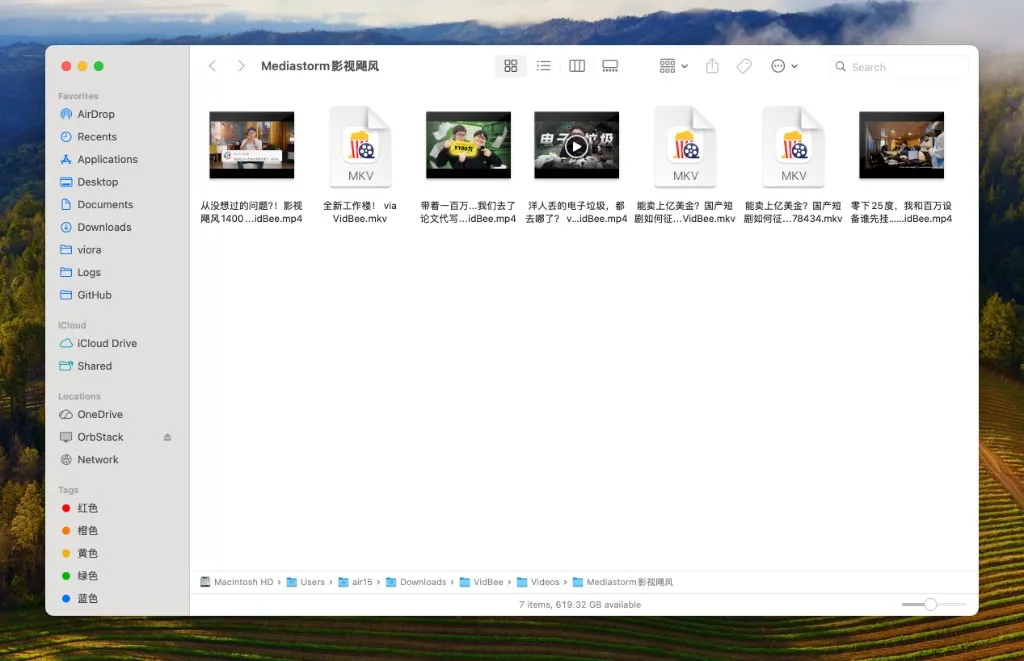Toggle the active icon view button
Screen dimensions: 1024x661
pos(510,66)
